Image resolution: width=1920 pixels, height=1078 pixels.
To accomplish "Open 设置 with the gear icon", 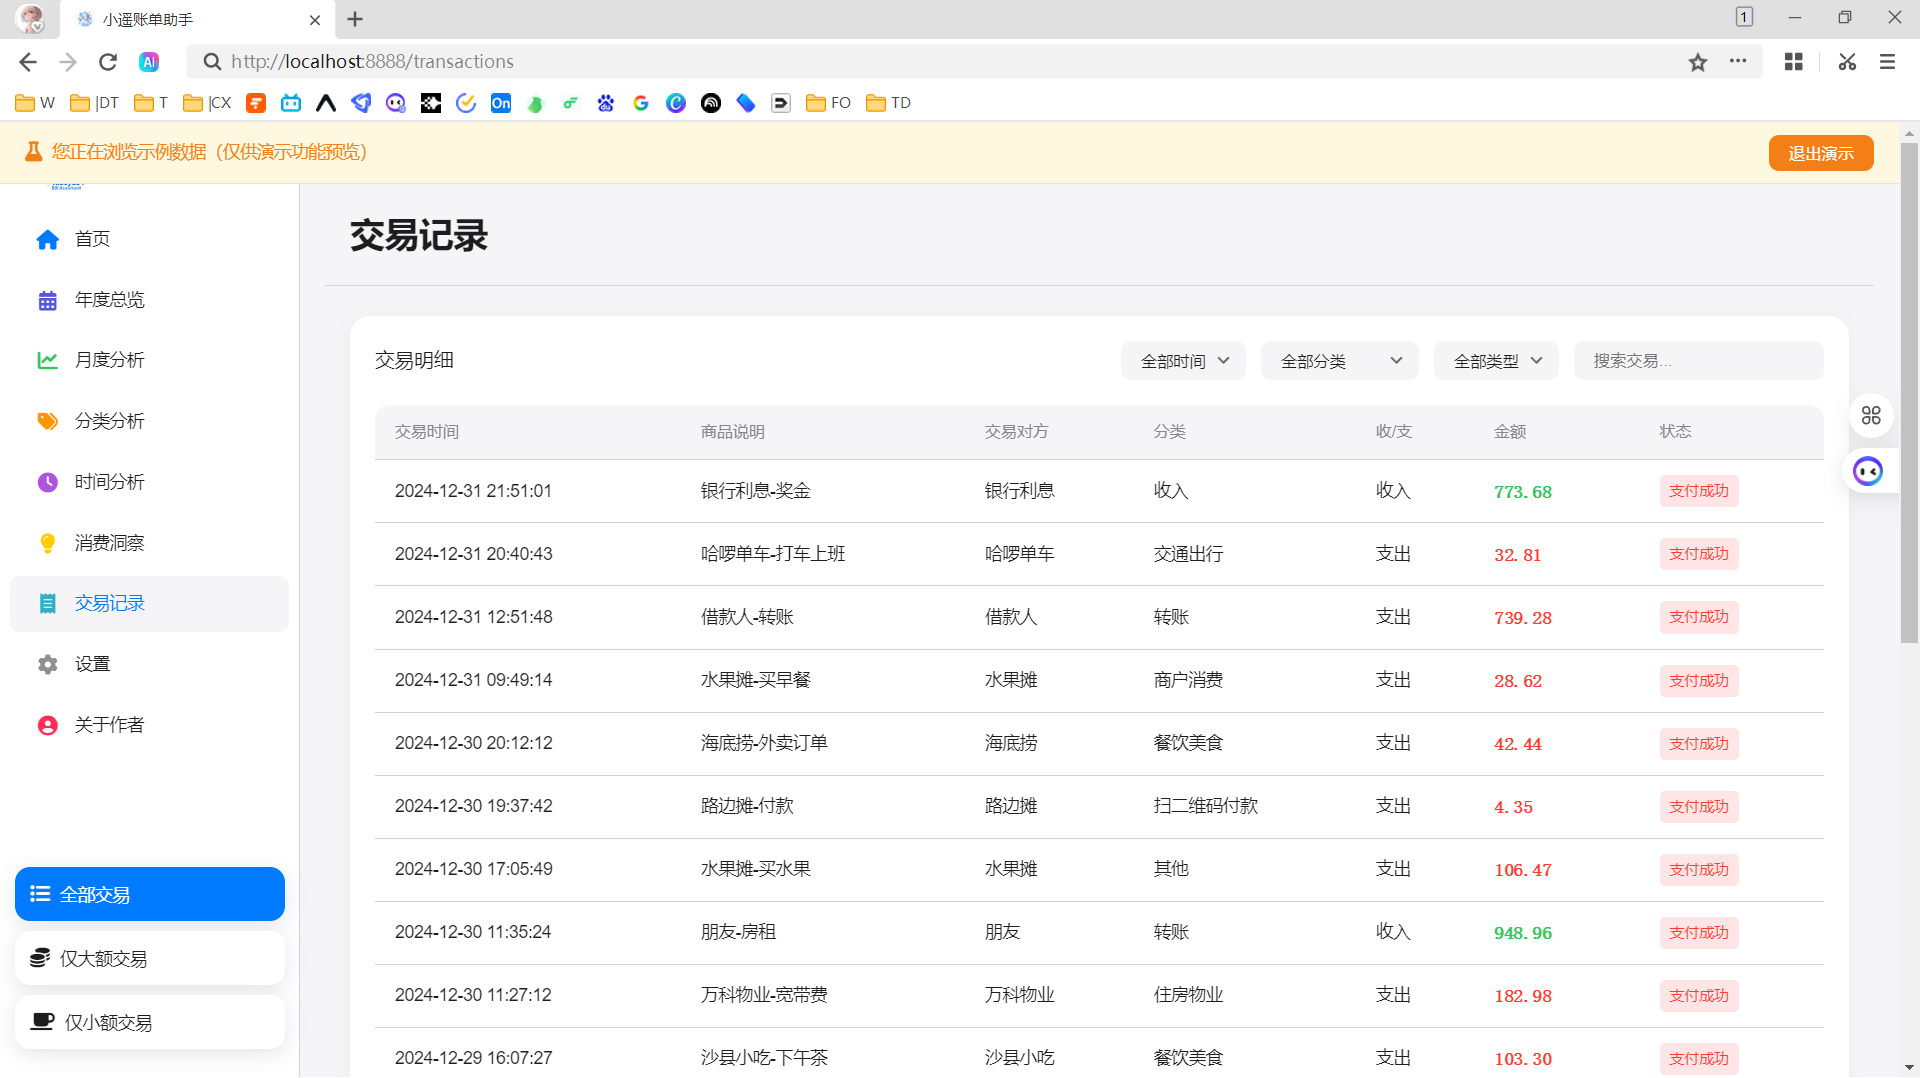I will coord(47,664).
